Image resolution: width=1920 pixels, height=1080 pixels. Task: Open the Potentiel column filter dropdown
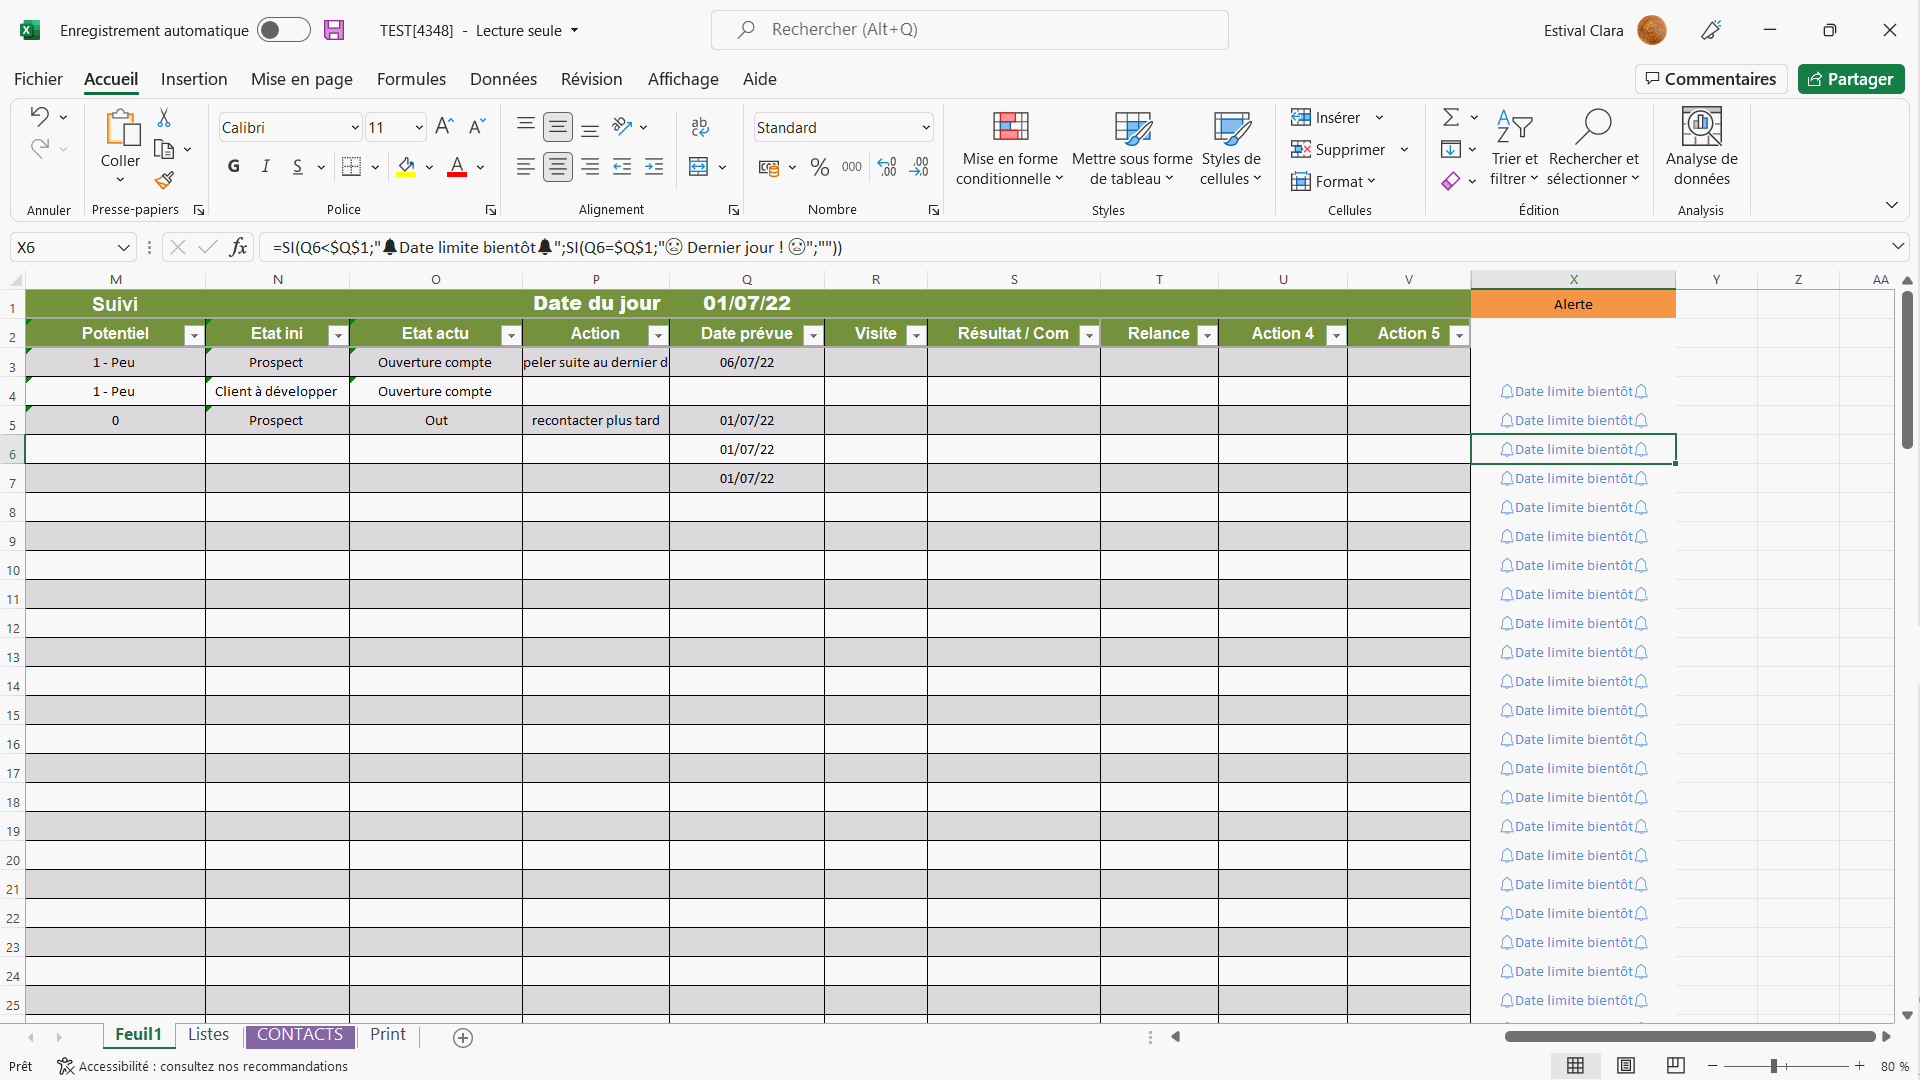194,334
